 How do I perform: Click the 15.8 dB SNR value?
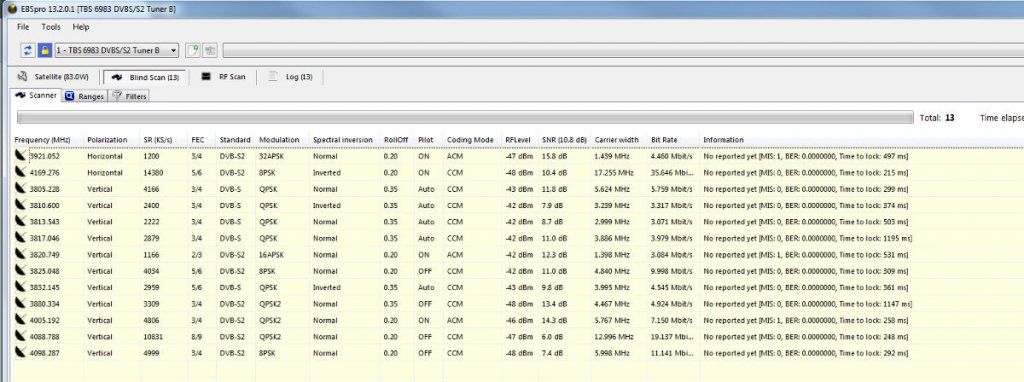[x=554, y=156]
